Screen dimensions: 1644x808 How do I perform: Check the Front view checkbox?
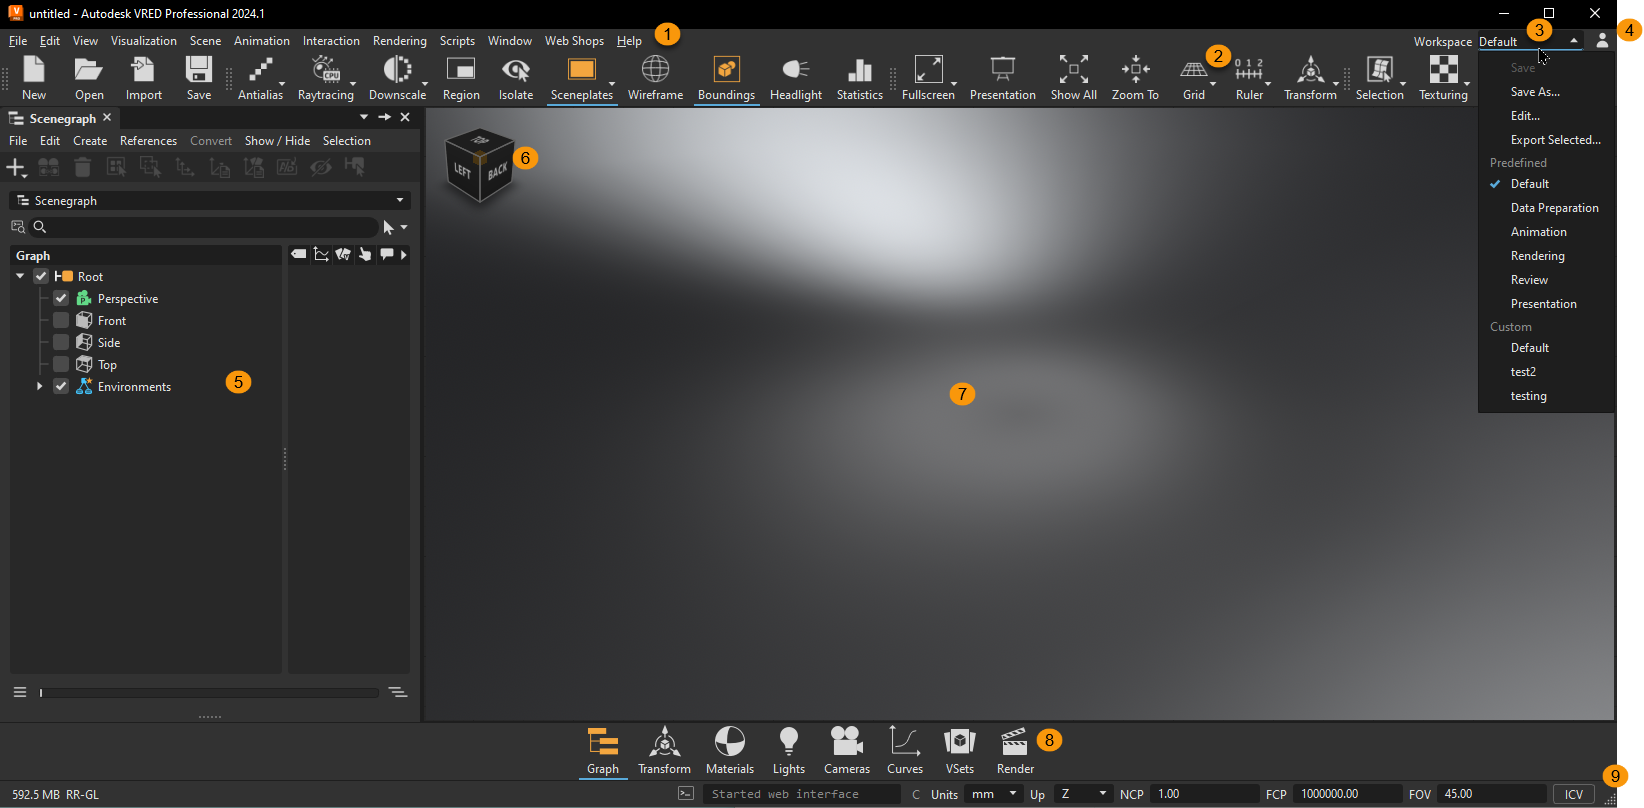(61, 320)
